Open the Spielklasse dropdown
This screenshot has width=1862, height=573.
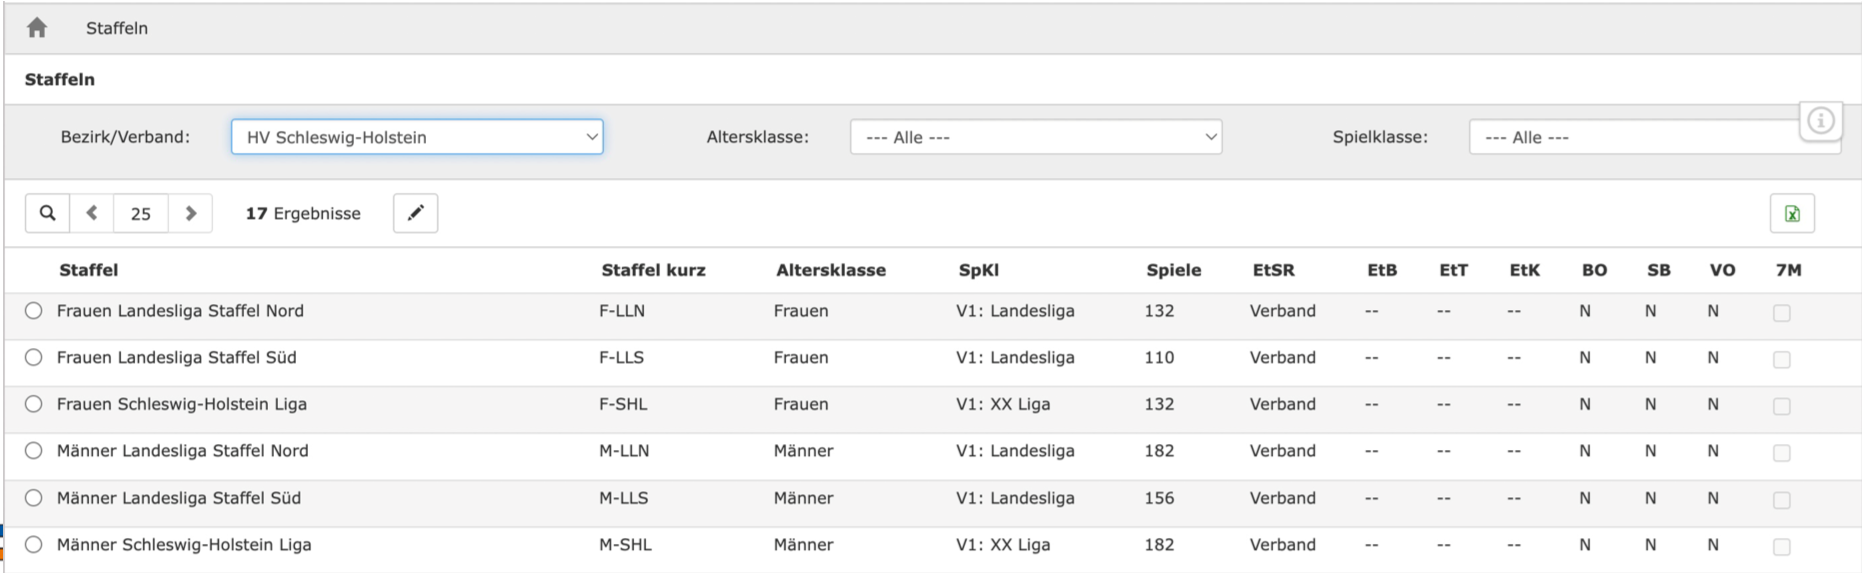click(x=1640, y=137)
